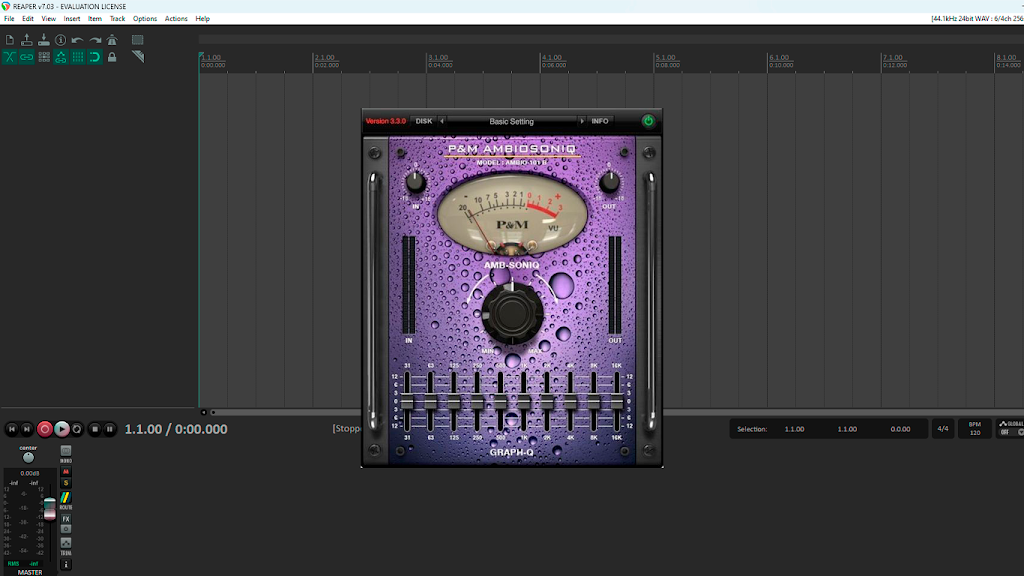Screen dimensions: 1024x576
Task: Click the 4/4 time signature field
Action: [943, 429]
